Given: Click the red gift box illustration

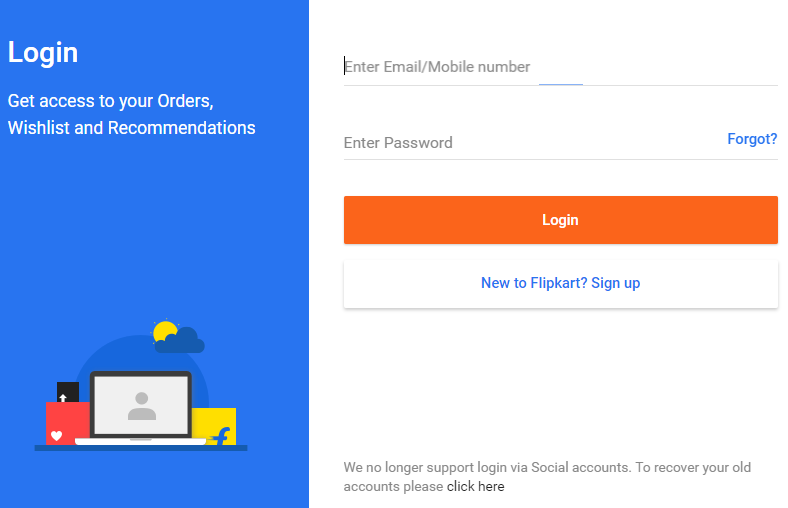Looking at the screenshot, I should (67, 423).
